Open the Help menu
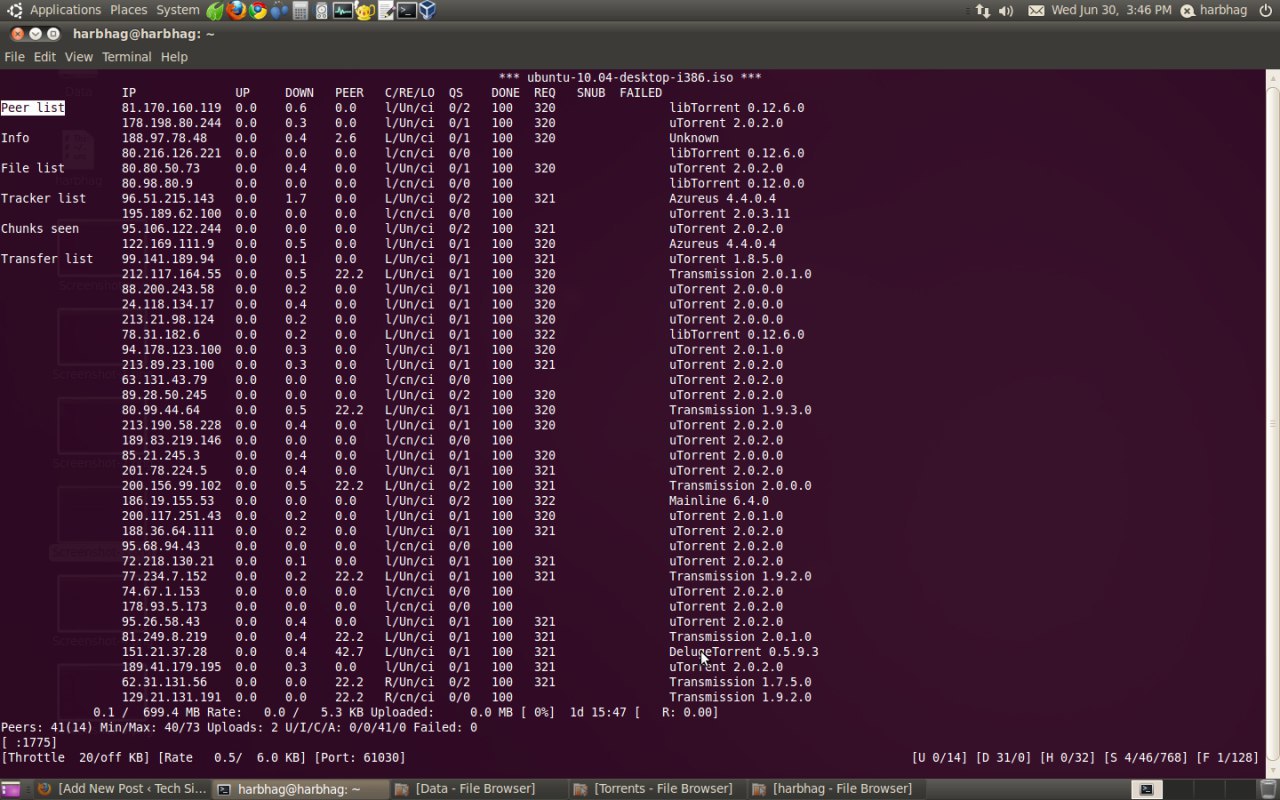 click(x=174, y=57)
